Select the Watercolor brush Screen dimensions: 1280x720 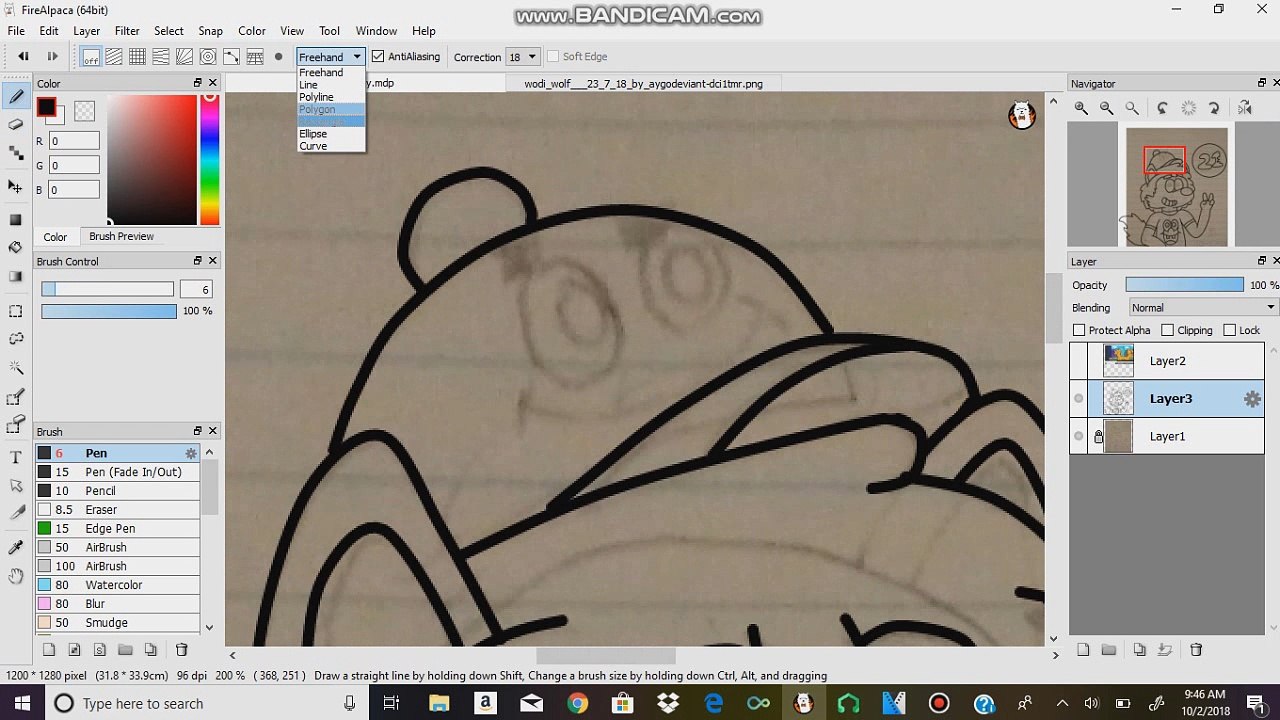[x=117, y=585]
